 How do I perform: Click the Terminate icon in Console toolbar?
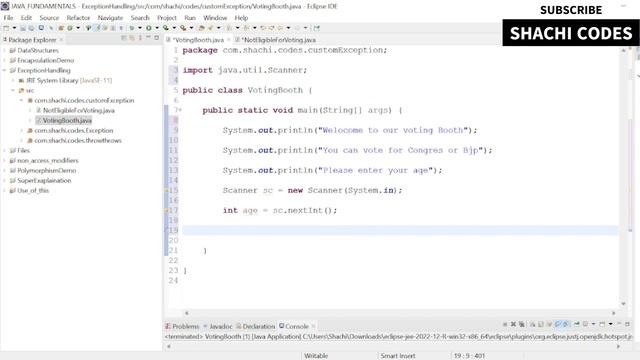(505, 324)
